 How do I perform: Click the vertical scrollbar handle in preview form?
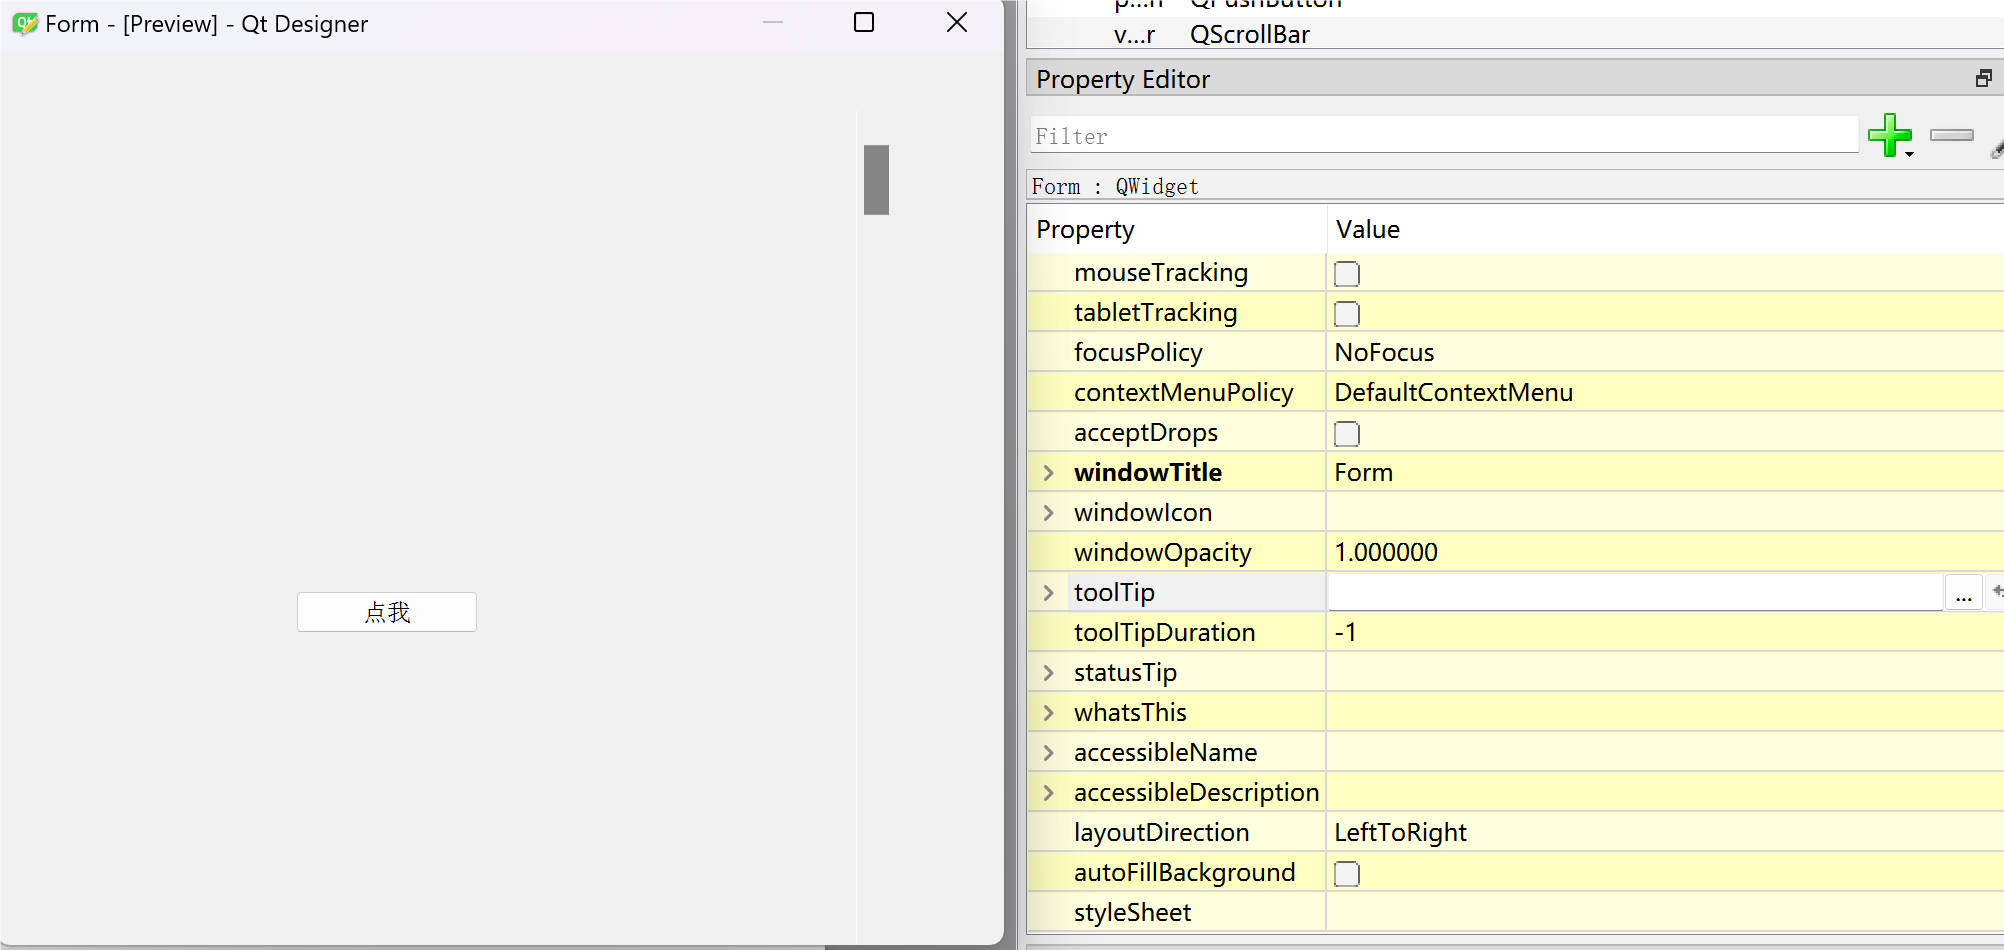[876, 180]
